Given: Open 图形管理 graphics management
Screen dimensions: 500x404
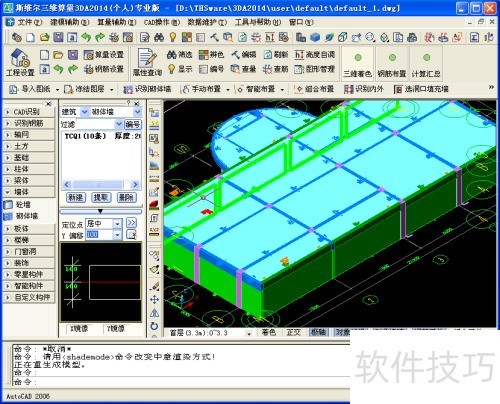Looking at the screenshot, I should click(x=315, y=69).
